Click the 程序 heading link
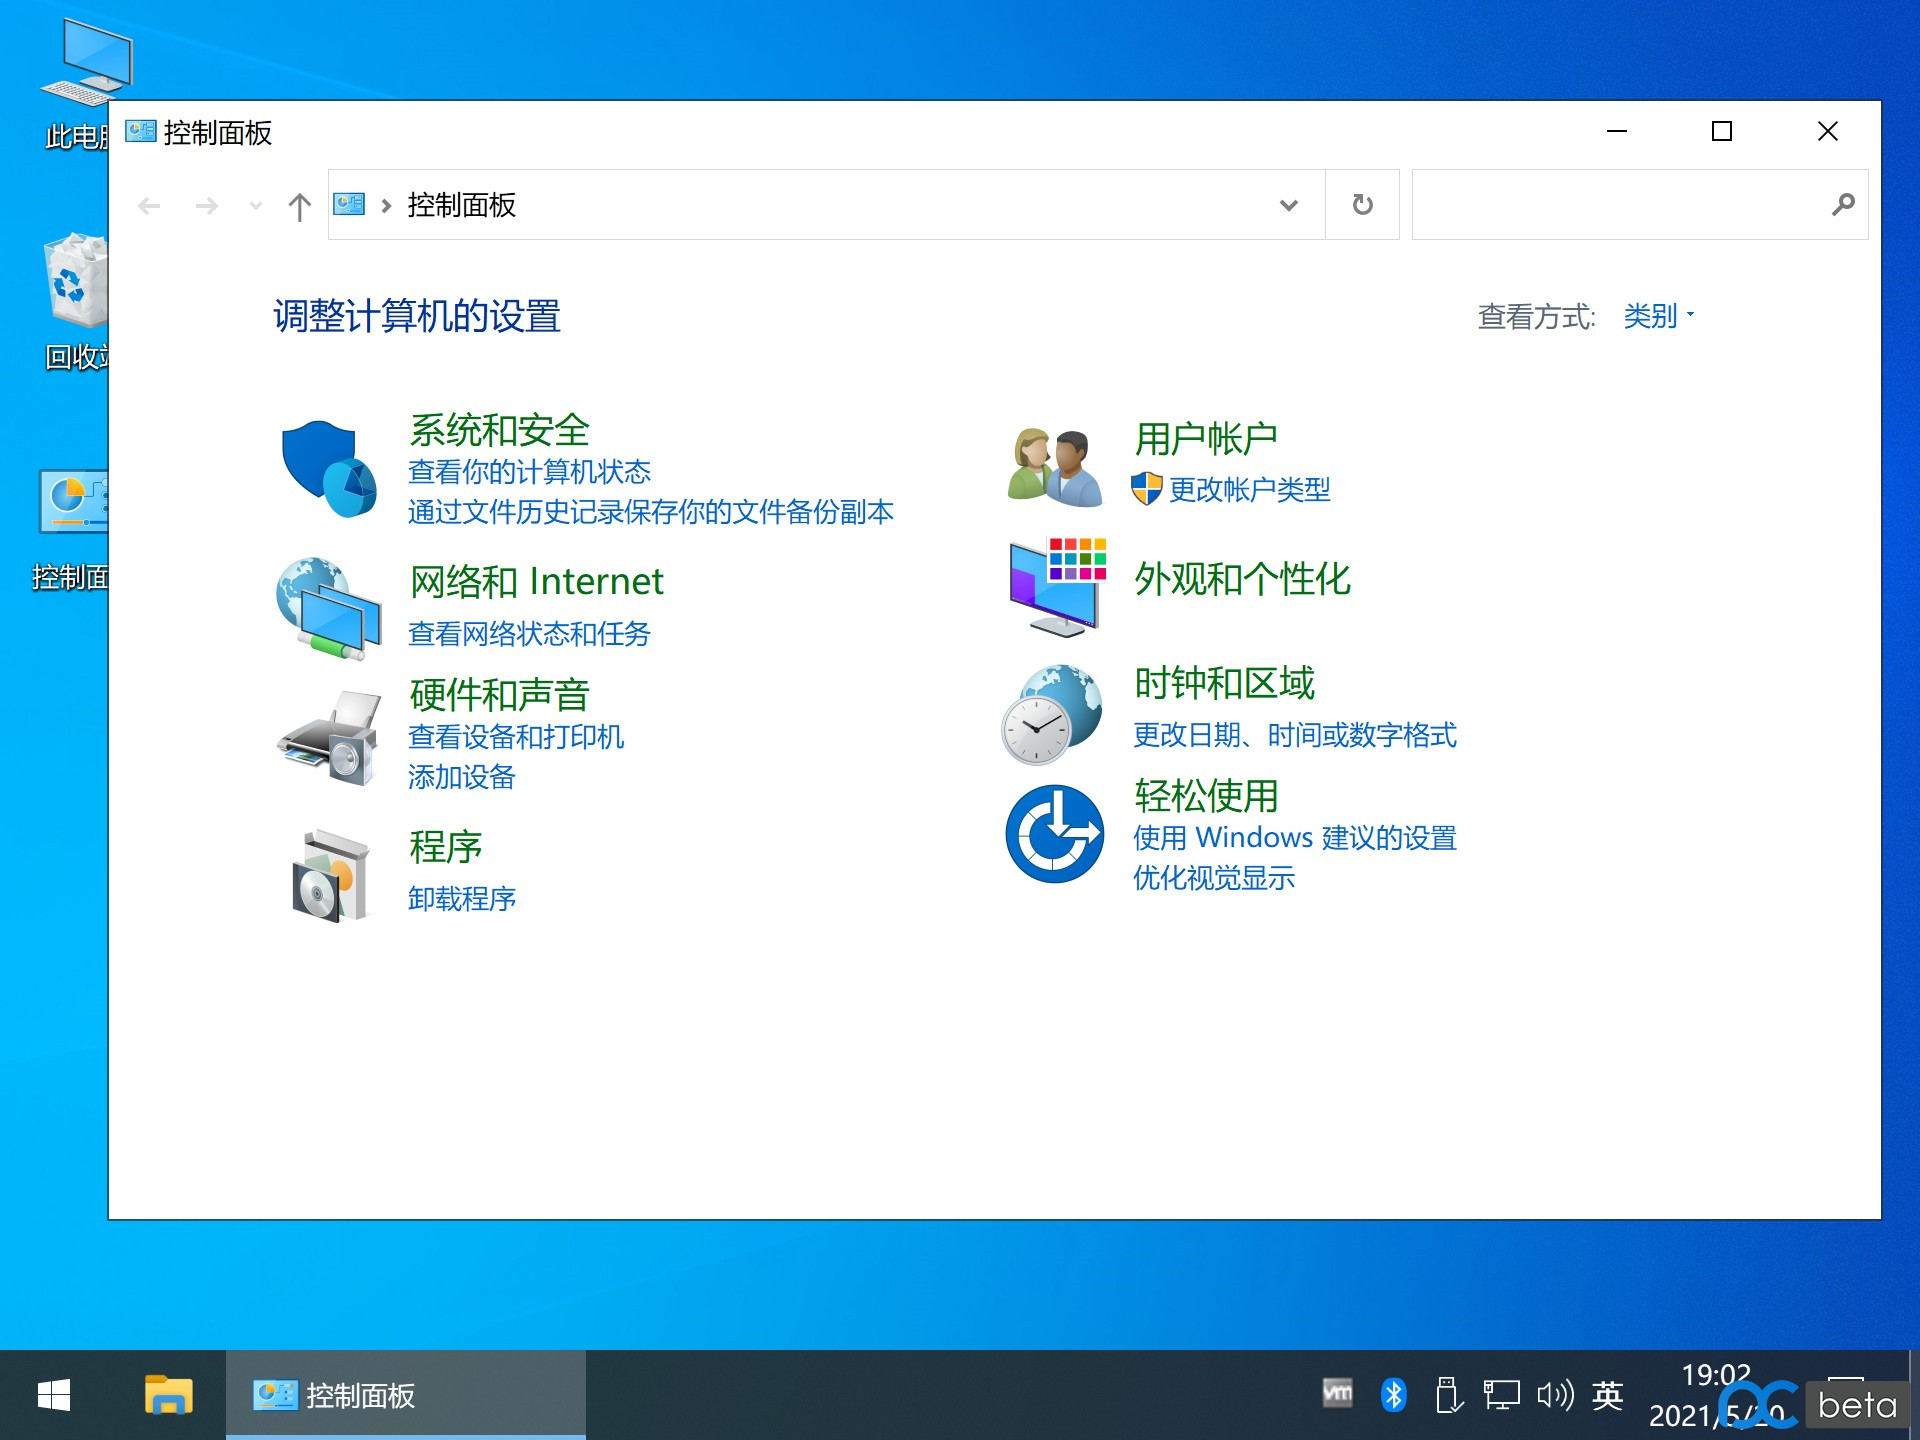 click(445, 847)
